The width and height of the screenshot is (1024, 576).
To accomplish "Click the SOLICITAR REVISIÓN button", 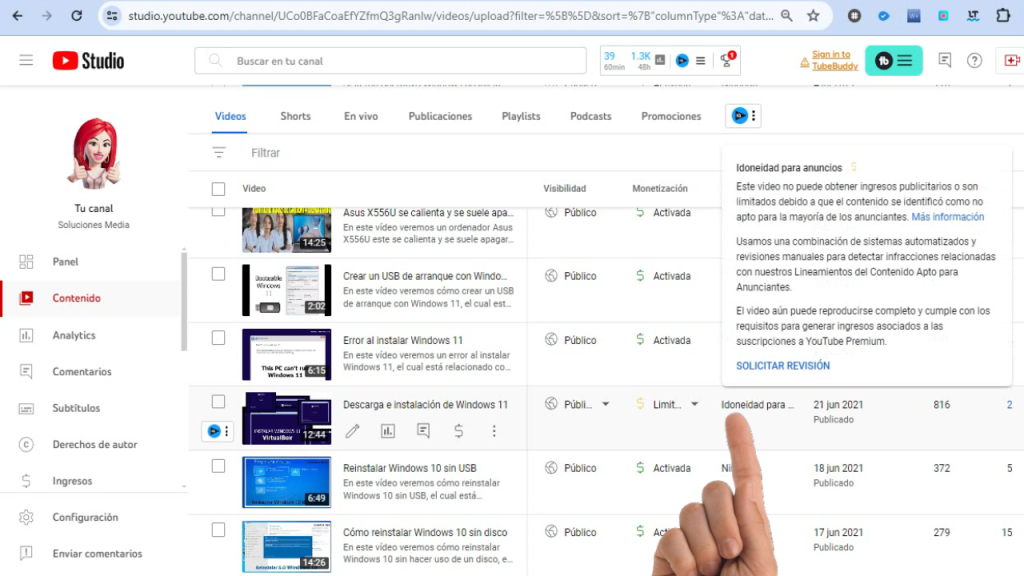I will [x=783, y=366].
